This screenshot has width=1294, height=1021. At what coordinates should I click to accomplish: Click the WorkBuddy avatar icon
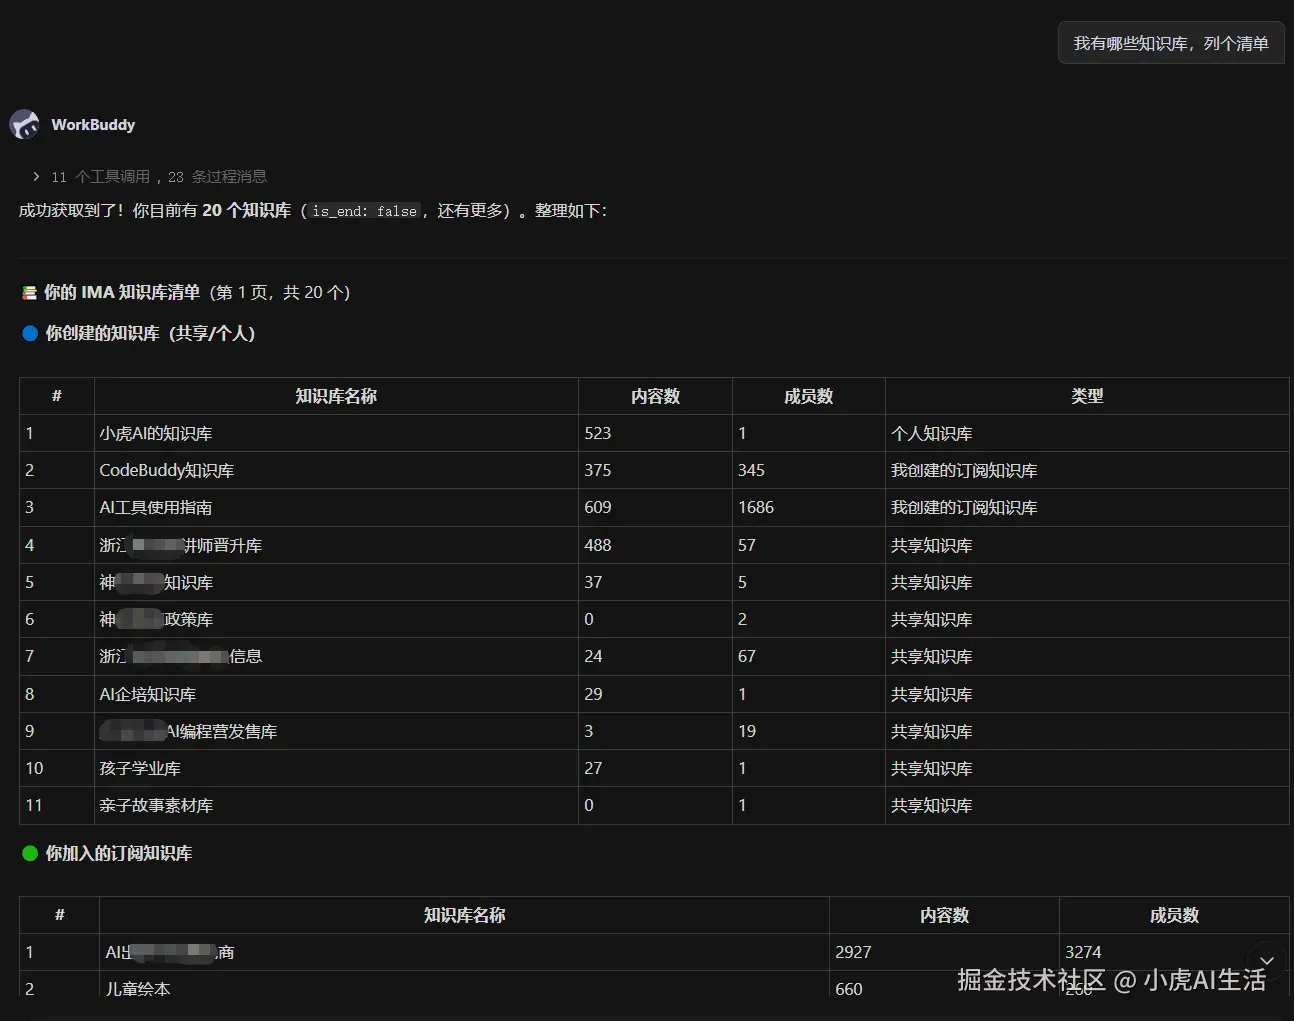coord(24,124)
